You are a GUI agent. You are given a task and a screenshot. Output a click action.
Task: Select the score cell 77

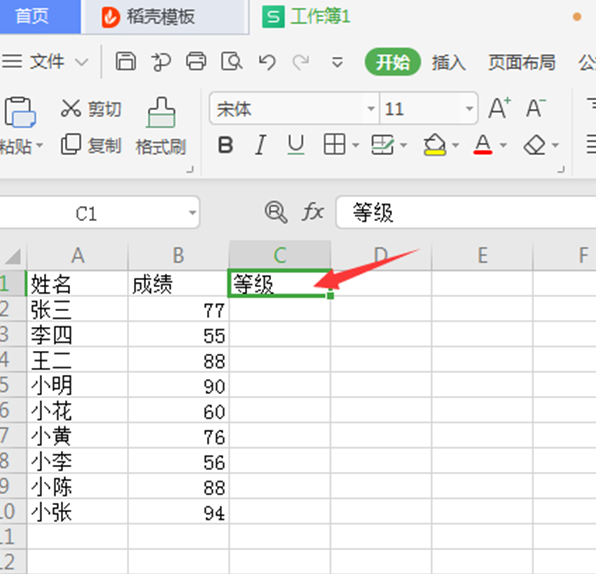tap(179, 309)
